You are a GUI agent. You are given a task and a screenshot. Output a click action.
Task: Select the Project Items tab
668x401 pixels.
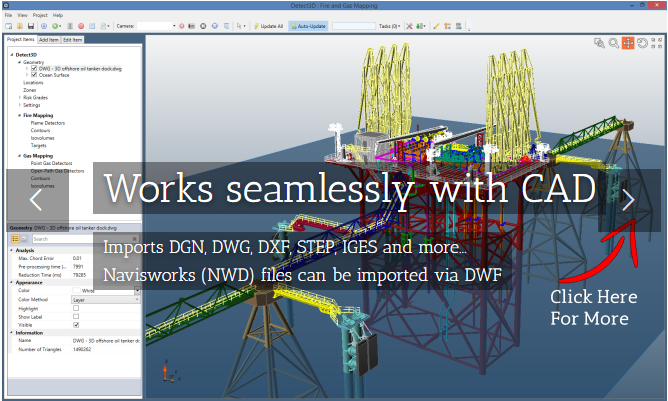point(20,39)
